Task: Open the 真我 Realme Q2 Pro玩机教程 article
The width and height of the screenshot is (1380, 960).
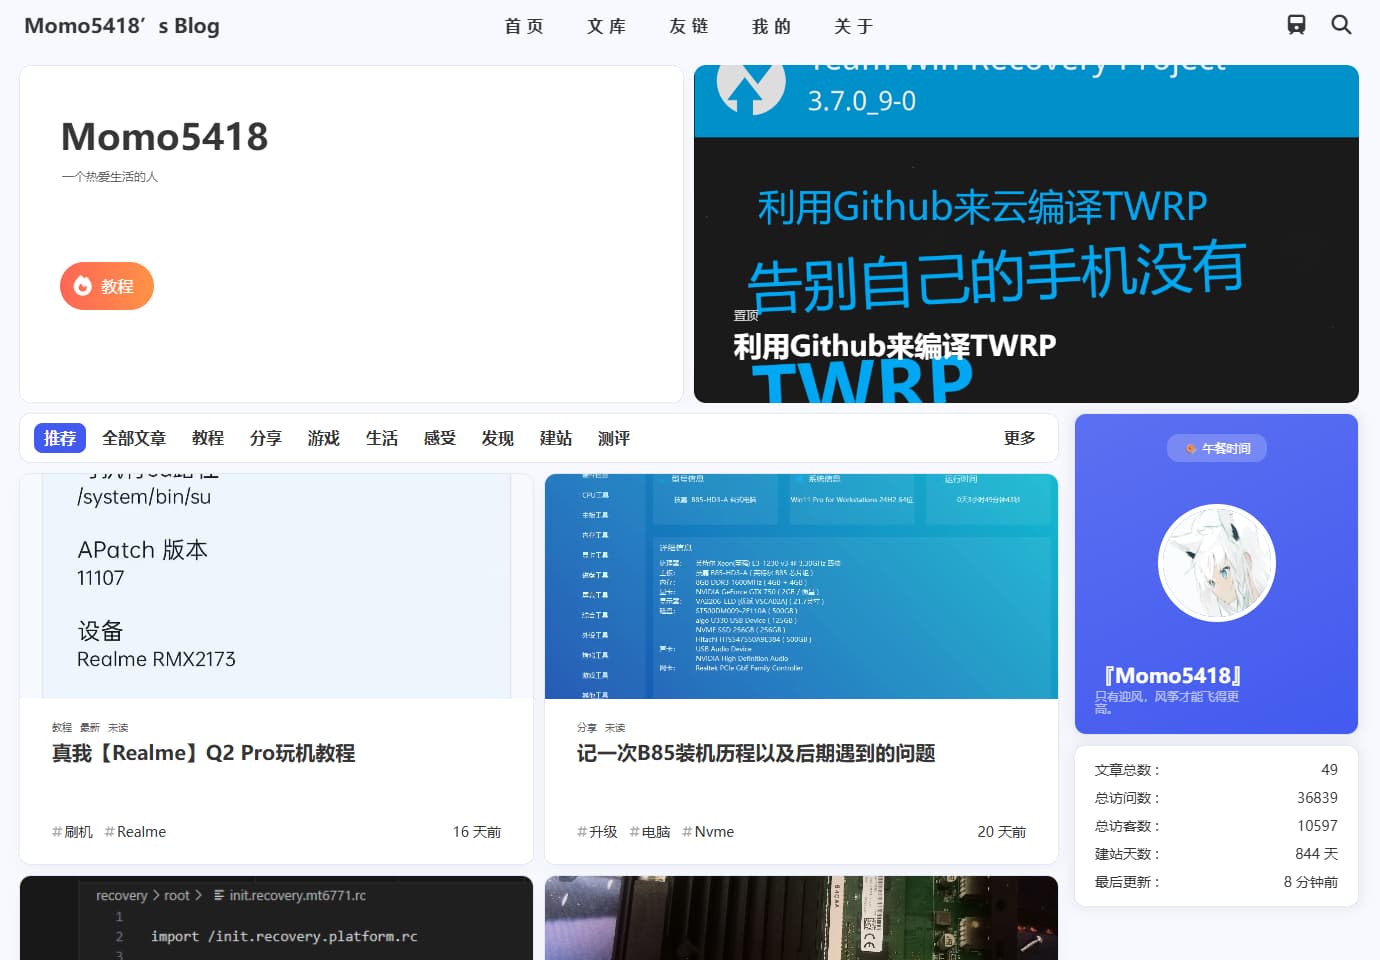Action: 204,753
